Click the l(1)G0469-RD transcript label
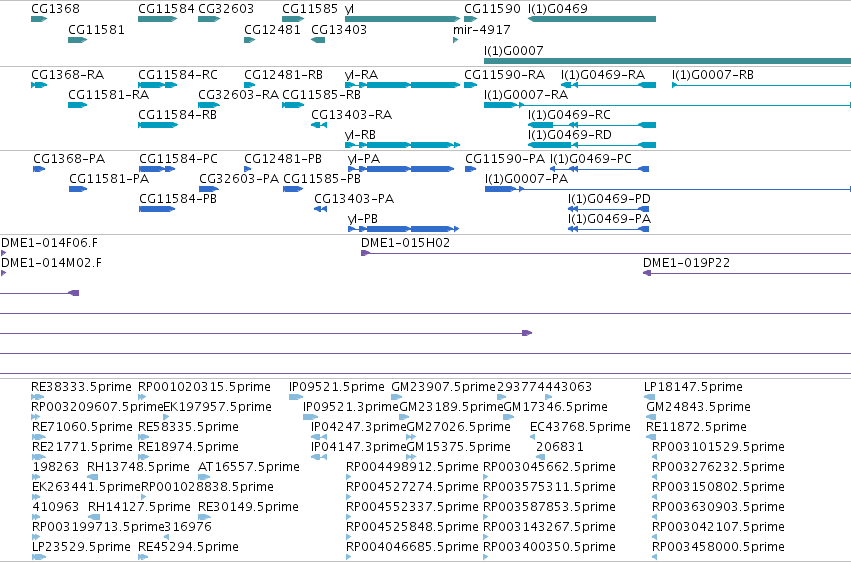This screenshot has width=851, height=562. [x=570, y=135]
